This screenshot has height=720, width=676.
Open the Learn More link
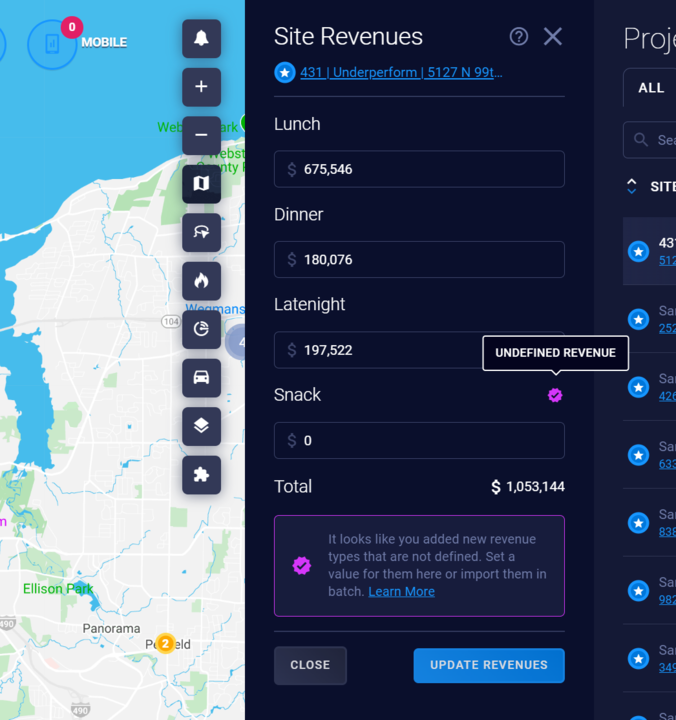tap(401, 591)
